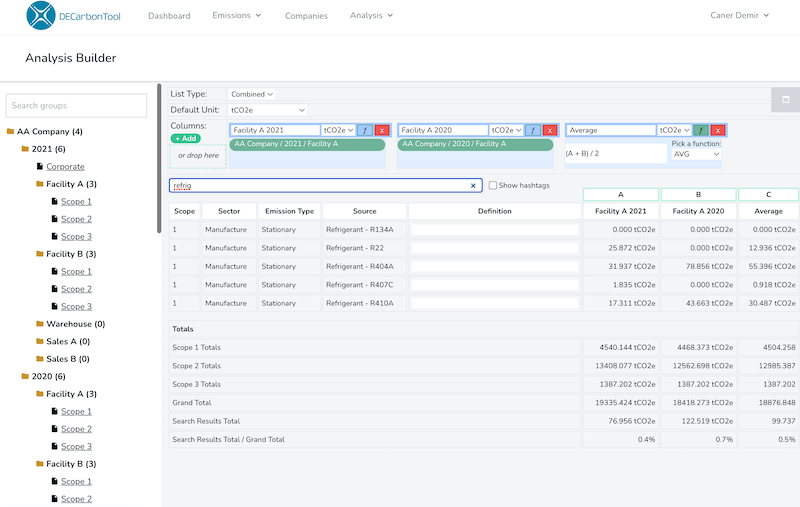
Task: Click function button on Average column
Action: point(701,130)
